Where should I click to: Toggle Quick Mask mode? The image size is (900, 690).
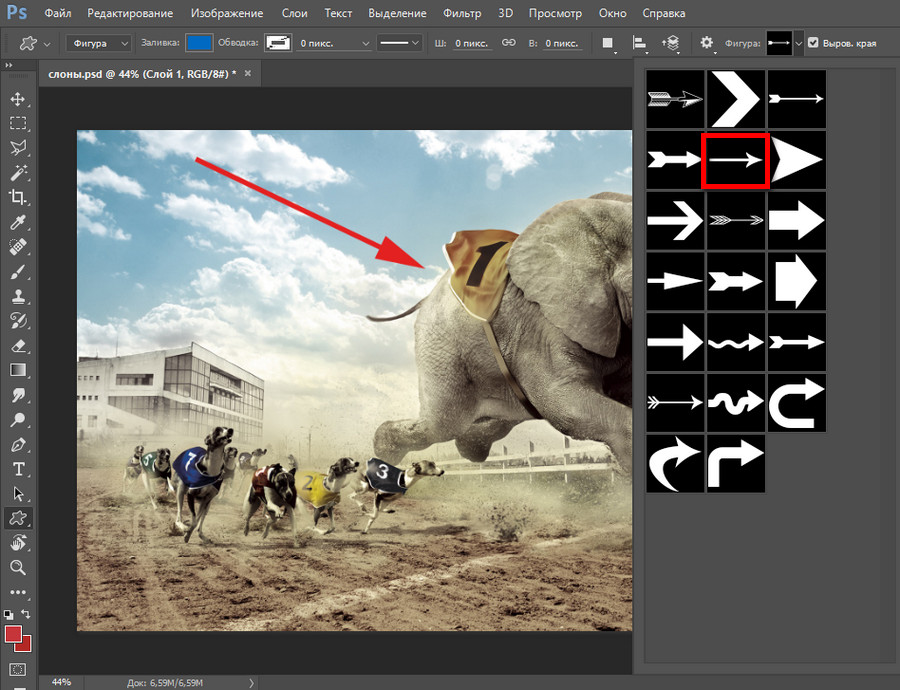(x=18, y=668)
